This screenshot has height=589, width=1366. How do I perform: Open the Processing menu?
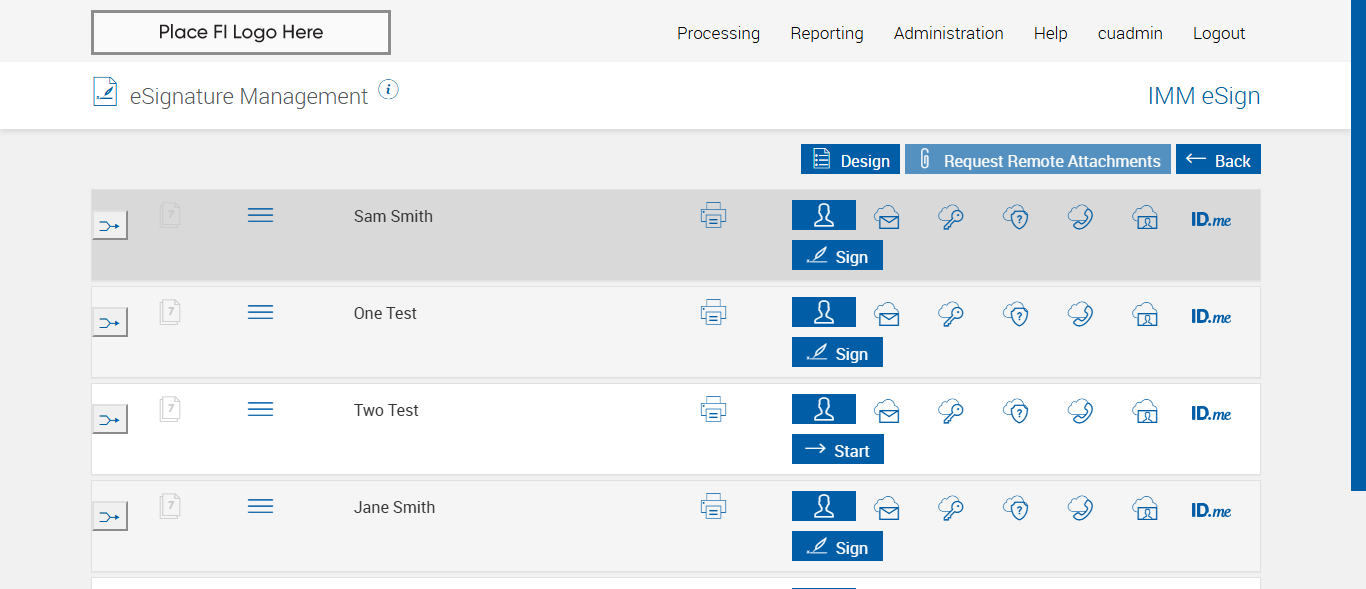click(x=718, y=33)
